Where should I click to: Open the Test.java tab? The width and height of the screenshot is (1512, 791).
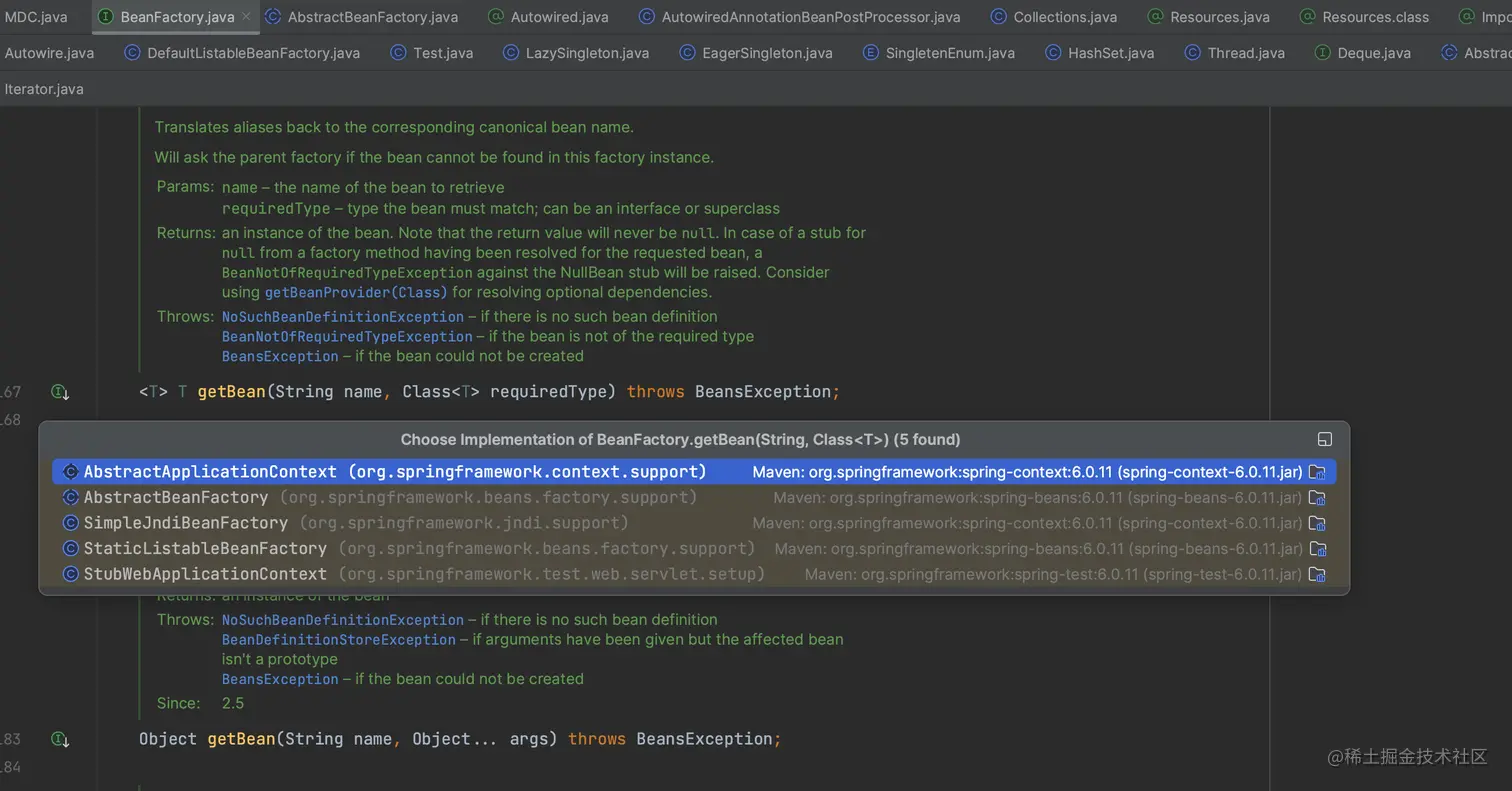(432, 53)
